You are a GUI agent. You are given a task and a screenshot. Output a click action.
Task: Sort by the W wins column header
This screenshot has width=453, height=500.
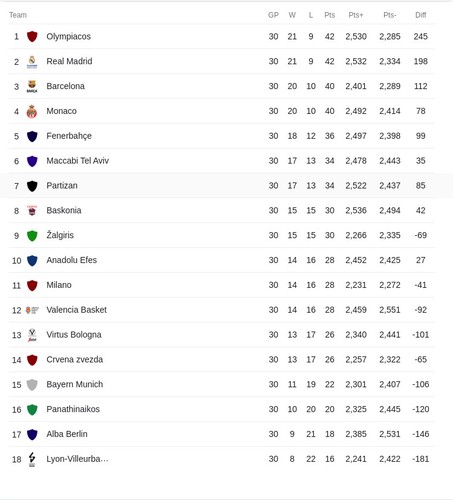tap(292, 15)
